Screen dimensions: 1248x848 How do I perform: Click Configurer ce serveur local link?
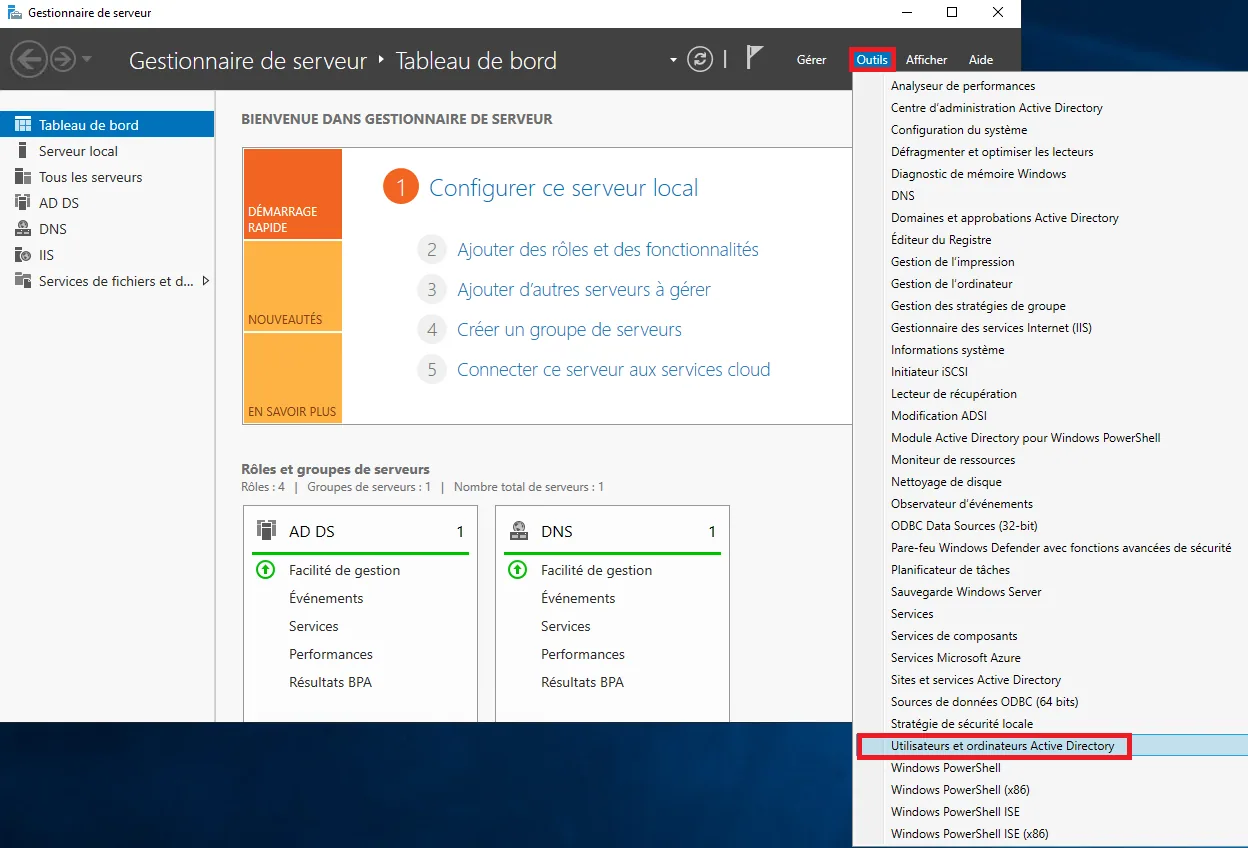click(x=564, y=188)
